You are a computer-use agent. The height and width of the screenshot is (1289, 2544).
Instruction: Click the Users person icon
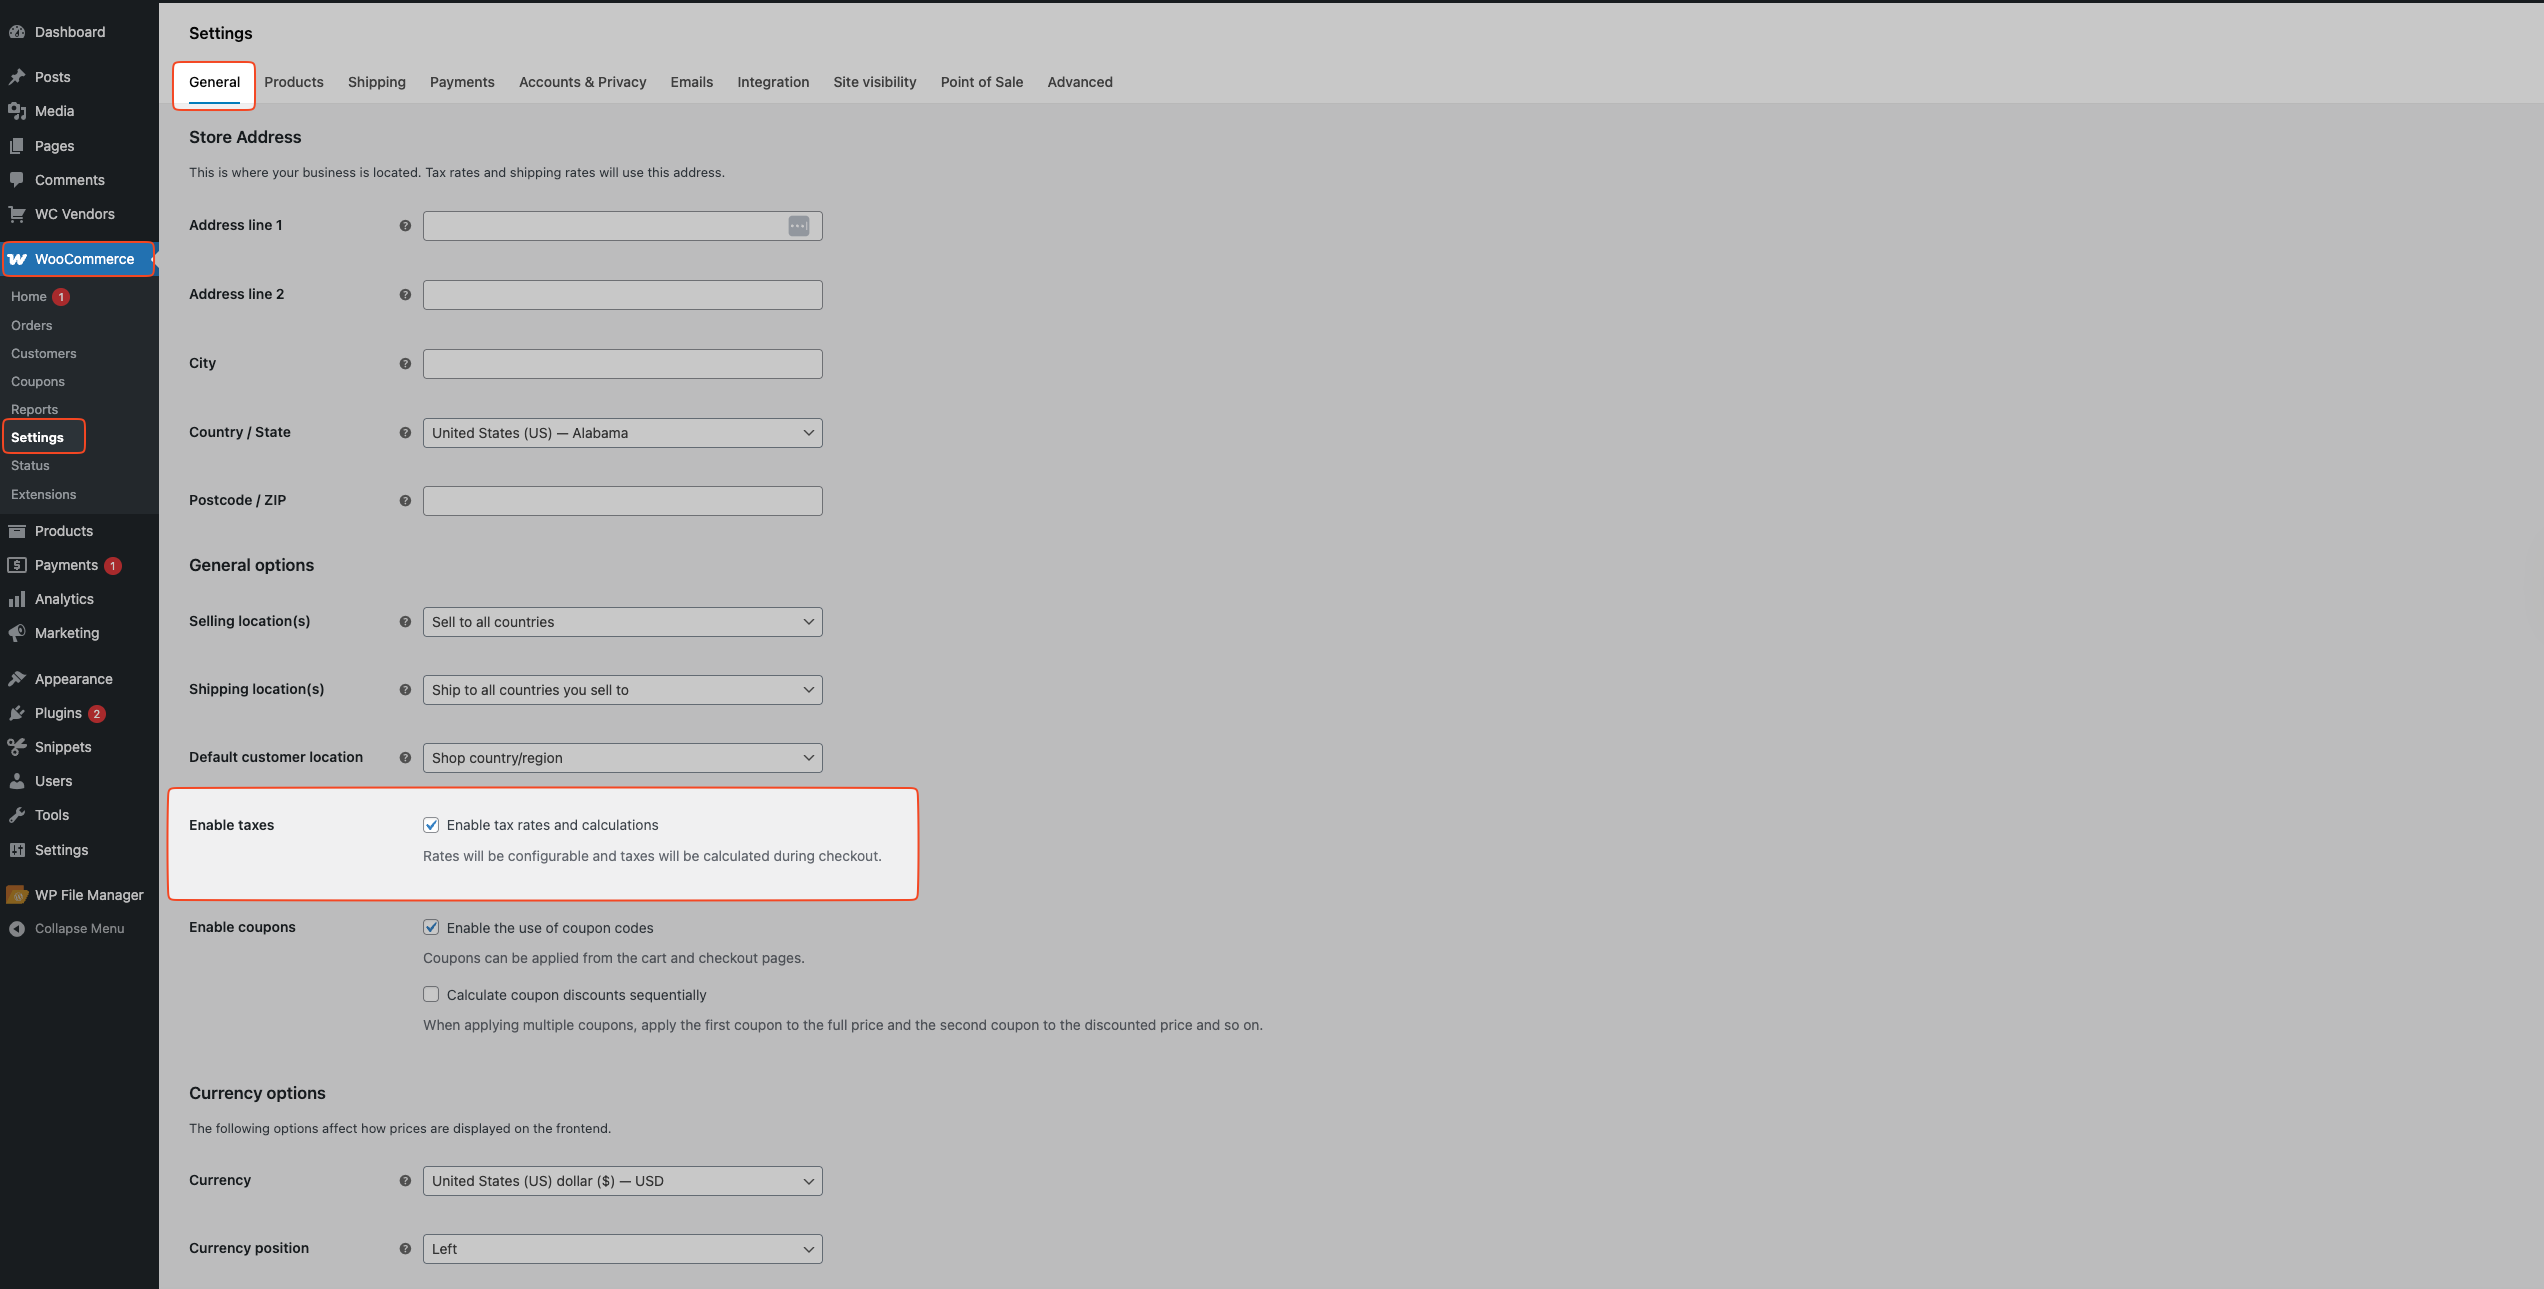[x=17, y=781]
